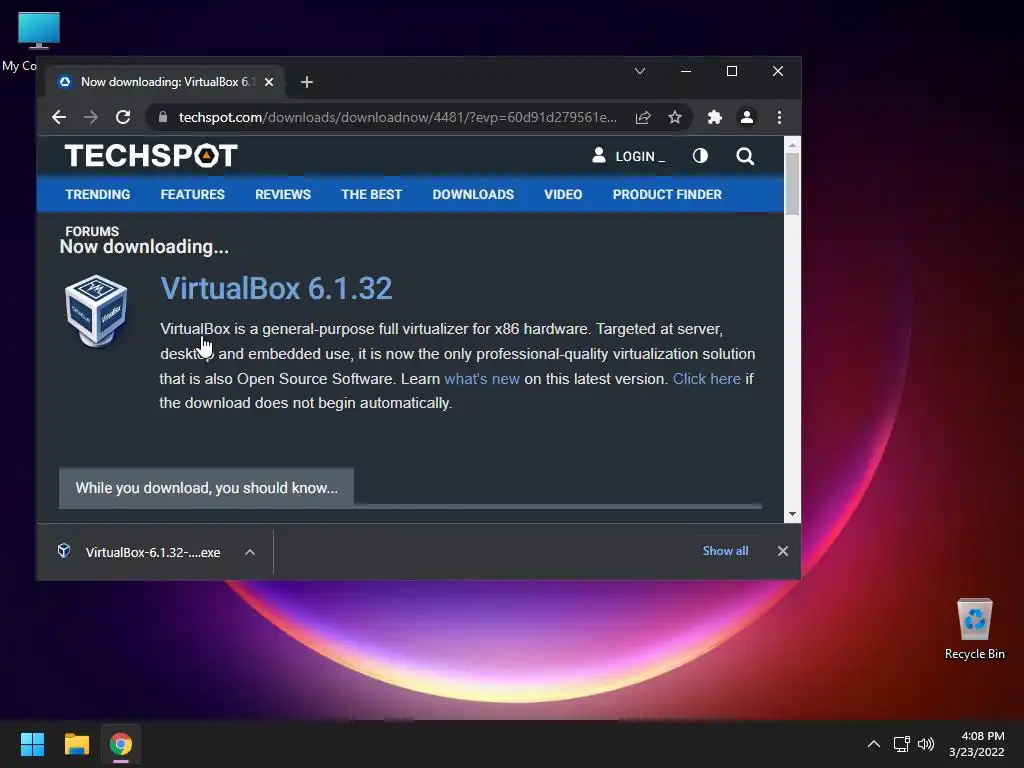Open the PRODUCT FINDER menu item
This screenshot has width=1024, height=768.
click(667, 195)
